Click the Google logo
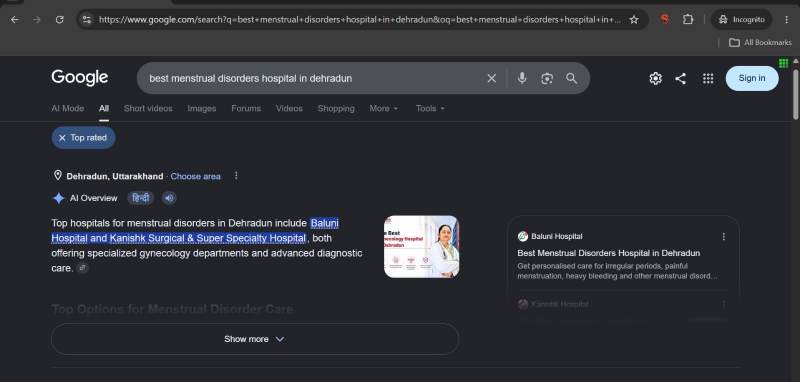This screenshot has height=382, width=800. click(x=80, y=78)
